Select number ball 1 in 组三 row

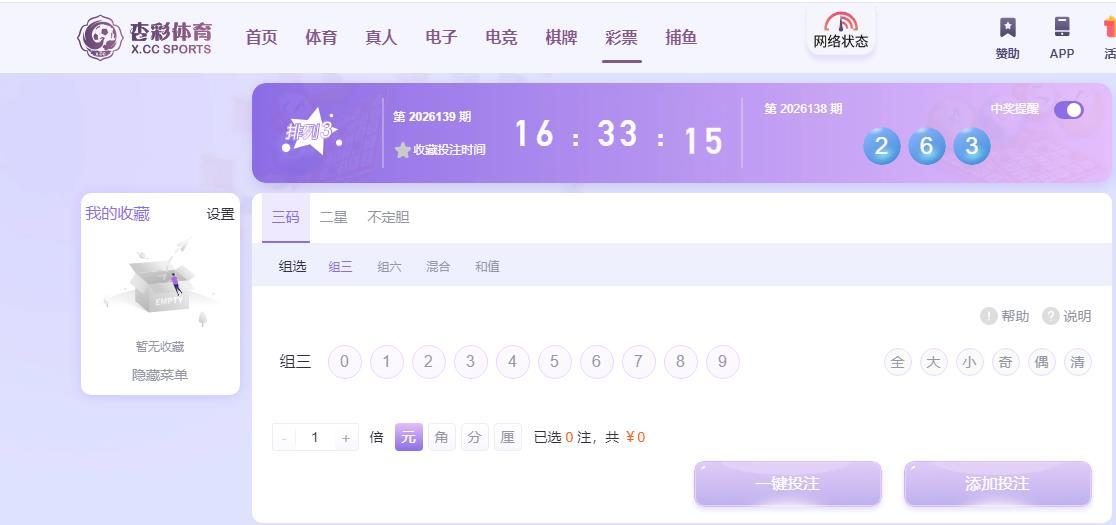(x=386, y=362)
